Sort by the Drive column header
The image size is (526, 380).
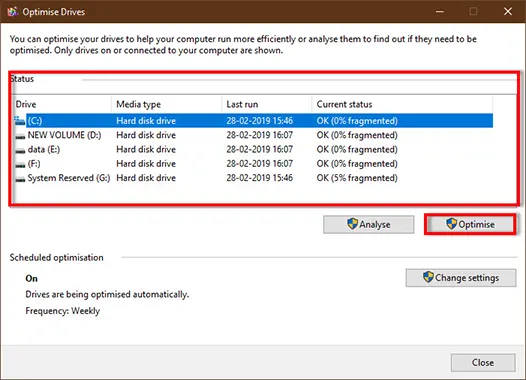62,104
